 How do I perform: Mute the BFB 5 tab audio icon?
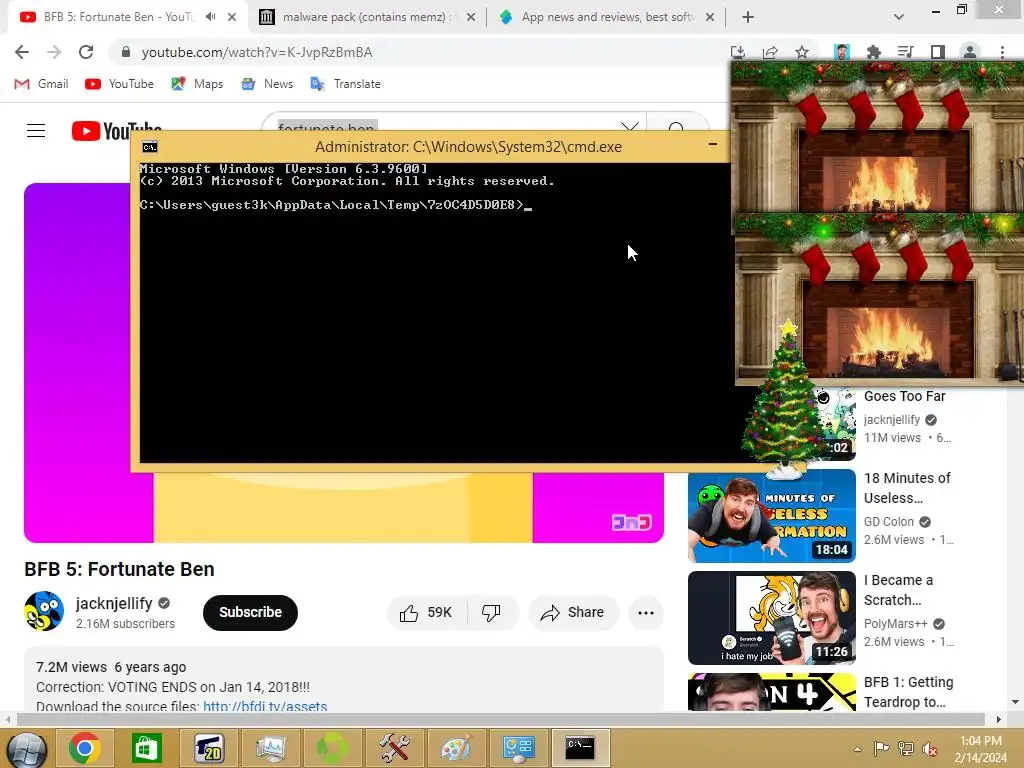210,17
